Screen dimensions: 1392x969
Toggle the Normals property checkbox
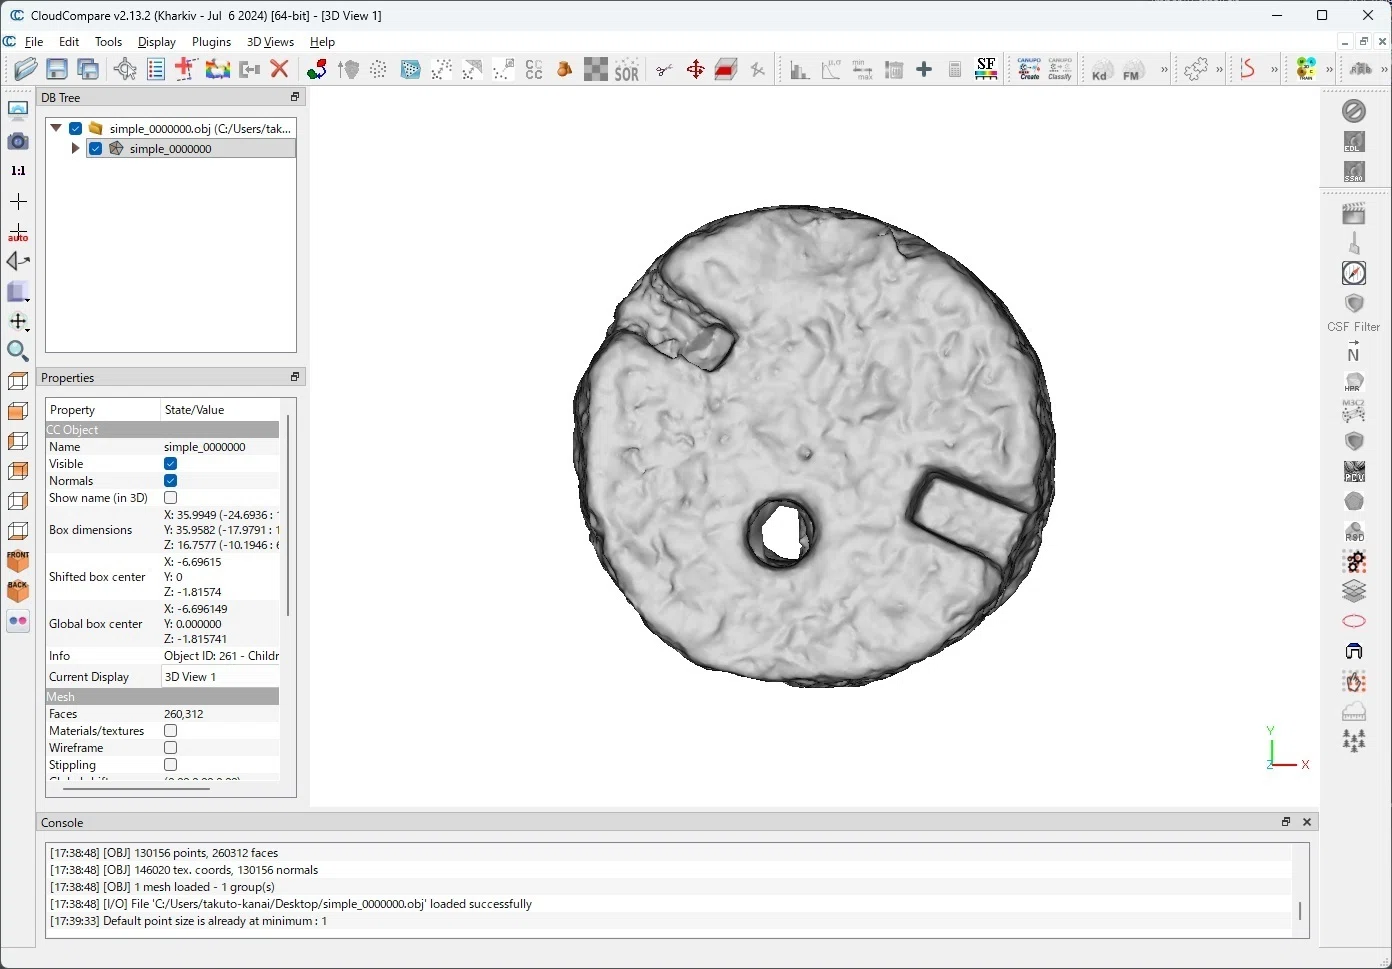point(171,481)
